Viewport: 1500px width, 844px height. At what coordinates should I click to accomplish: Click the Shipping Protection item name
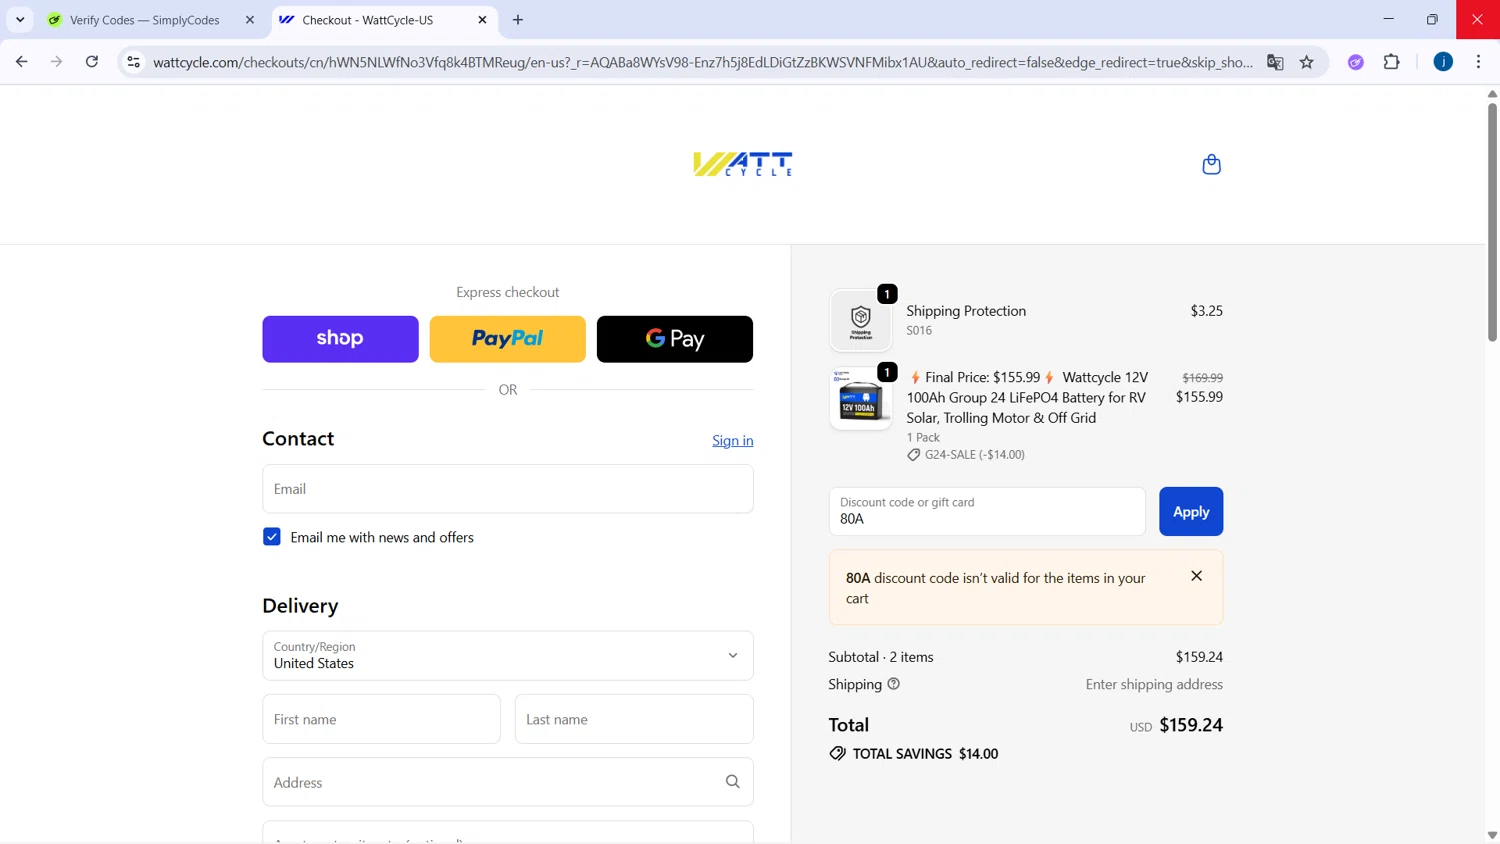point(966,311)
